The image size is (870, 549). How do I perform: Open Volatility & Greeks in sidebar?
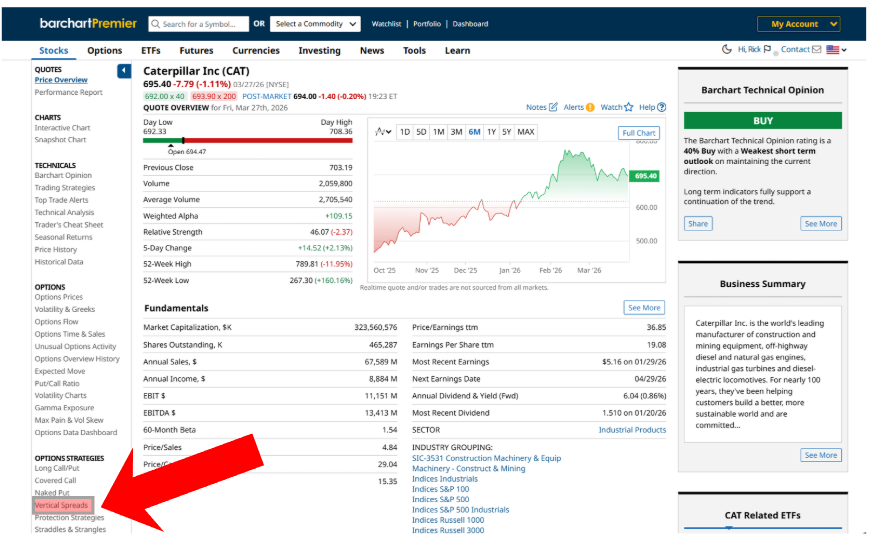[64, 309]
